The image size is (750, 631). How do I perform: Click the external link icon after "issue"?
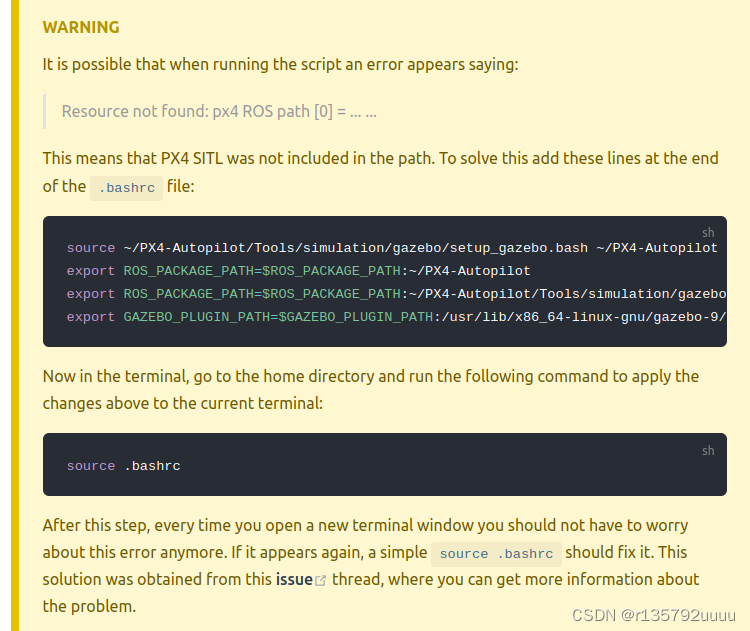point(320,580)
